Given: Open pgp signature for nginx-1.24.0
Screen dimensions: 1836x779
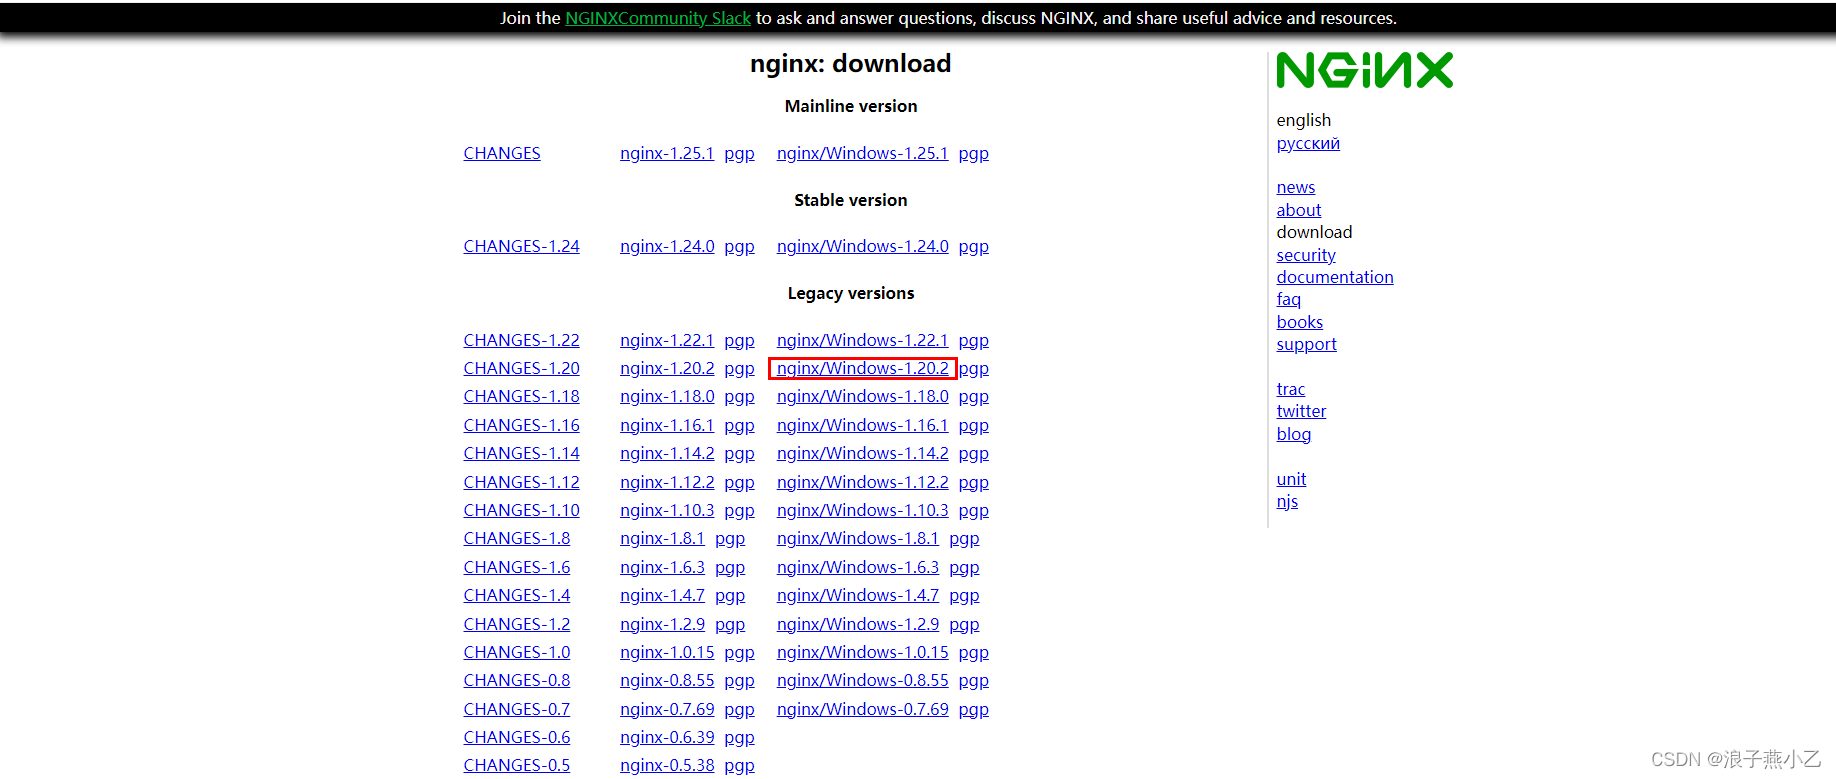Looking at the screenshot, I should coord(739,246).
